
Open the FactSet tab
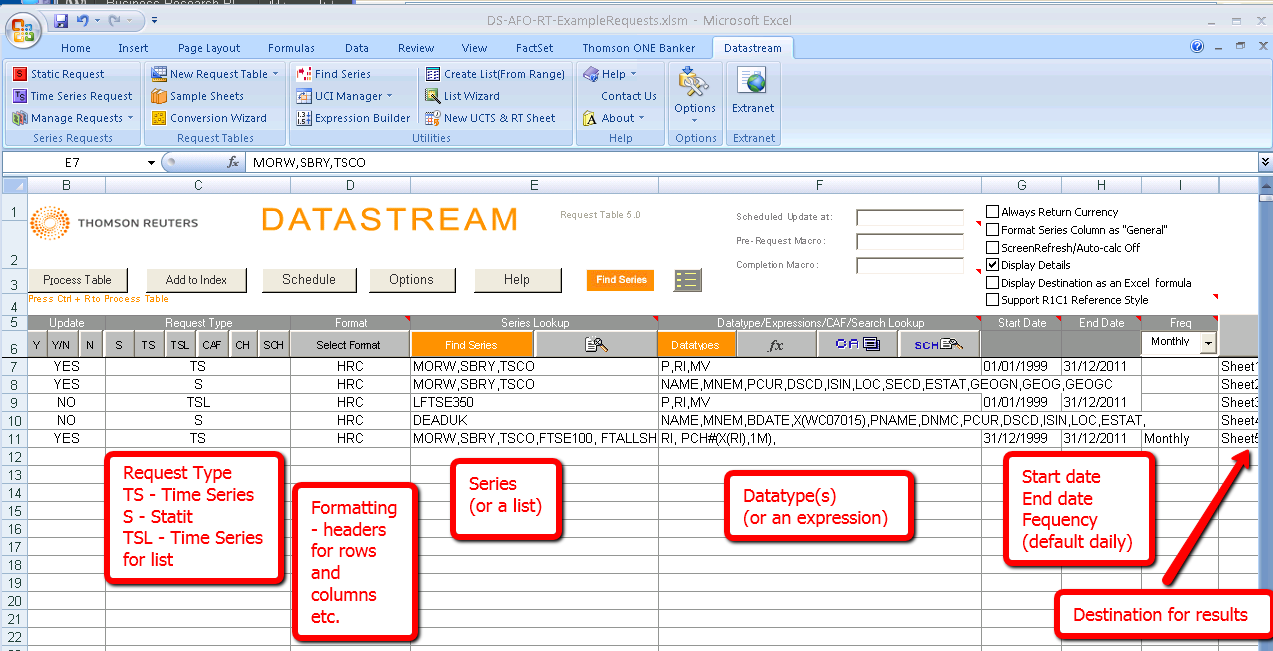tap(535, 48)
